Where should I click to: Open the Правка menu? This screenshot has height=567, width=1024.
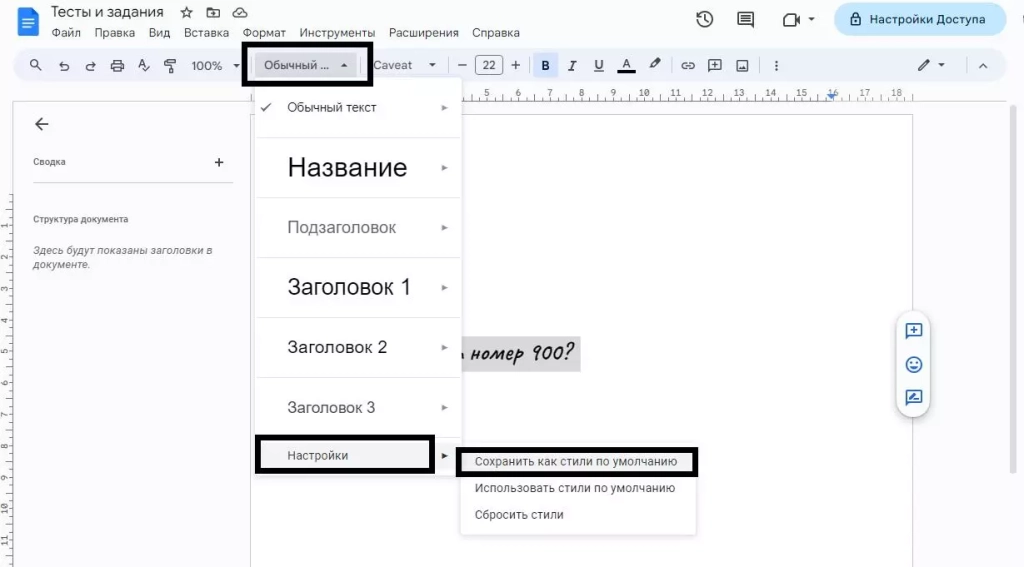point(114,33)
